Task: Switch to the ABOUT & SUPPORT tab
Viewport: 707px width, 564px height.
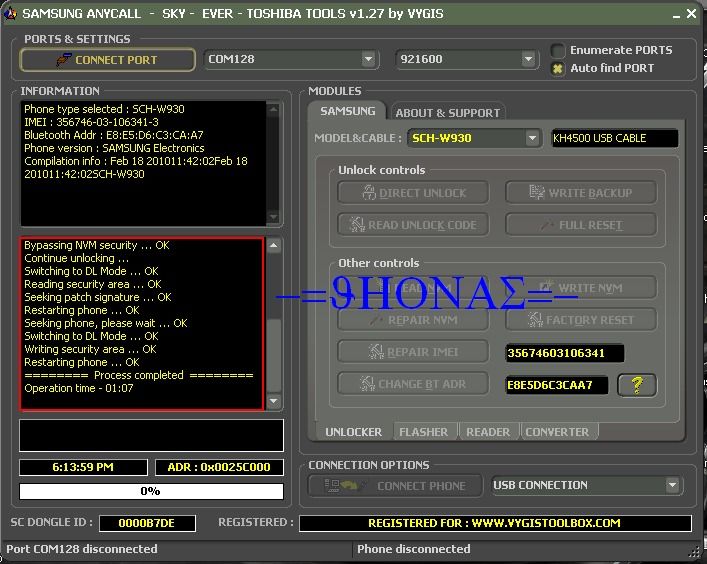Action: point(448,113)
